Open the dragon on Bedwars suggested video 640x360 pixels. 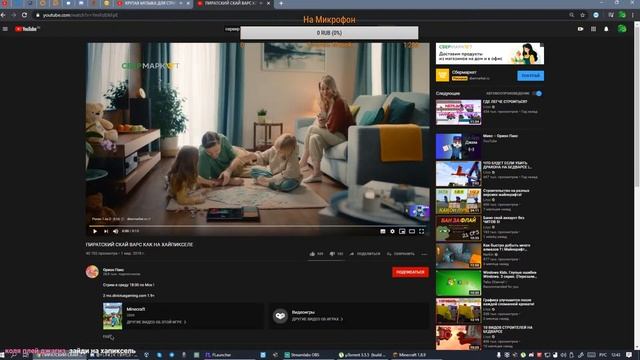pos(458,173)
